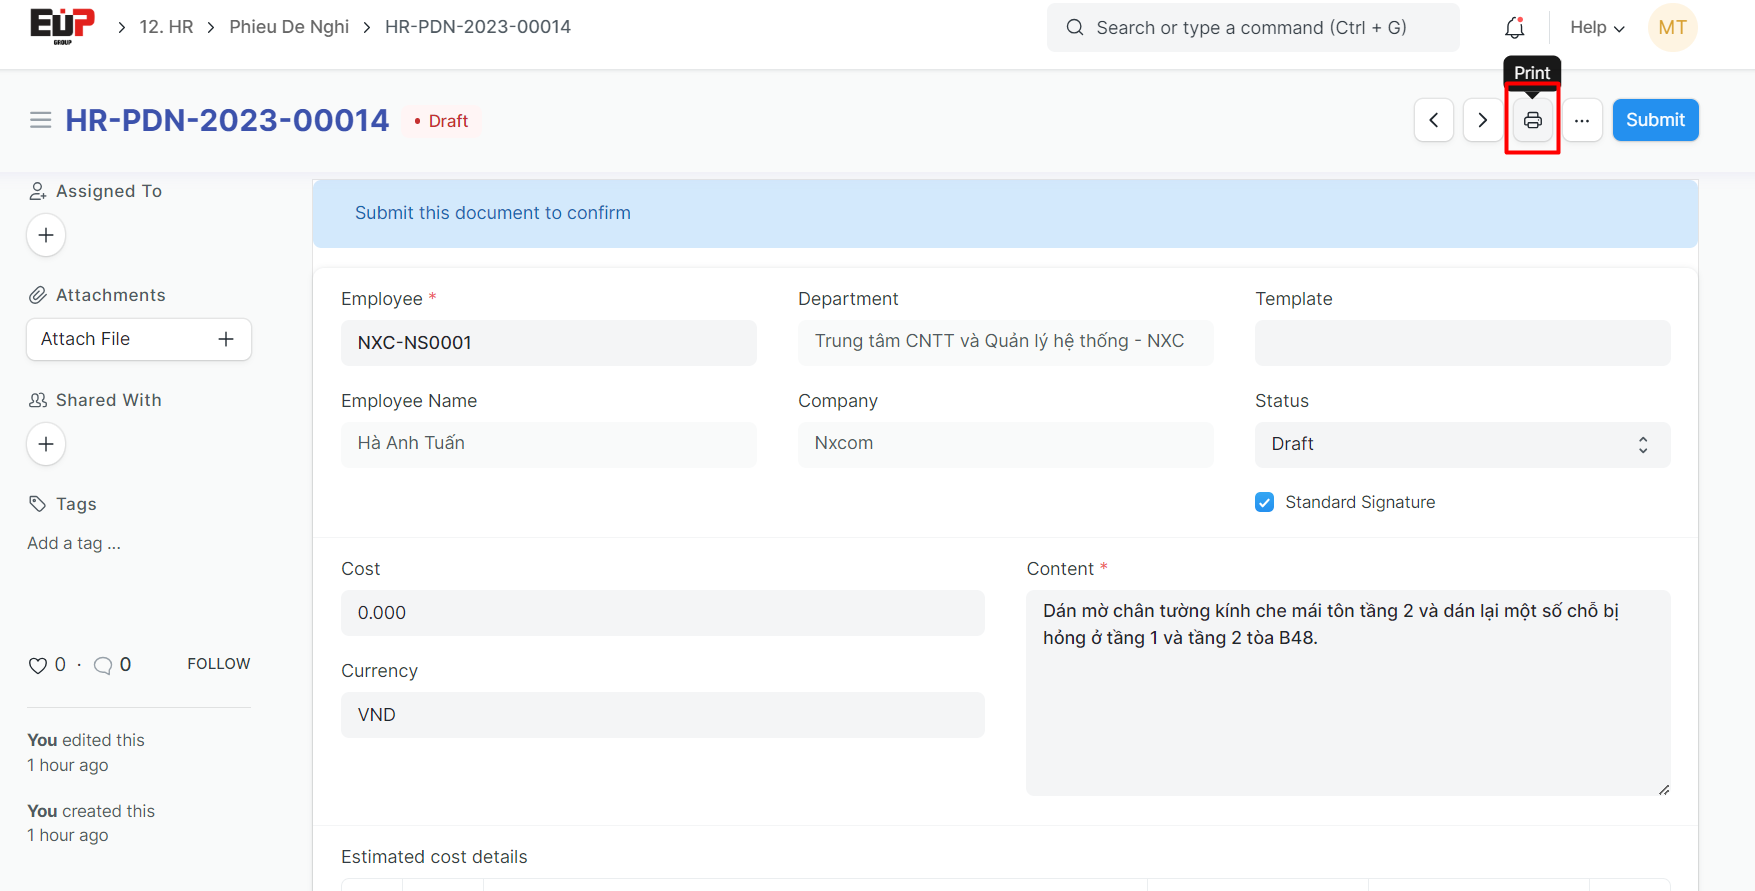
Task: Focus the Cost input field
Action: point(662,613)
